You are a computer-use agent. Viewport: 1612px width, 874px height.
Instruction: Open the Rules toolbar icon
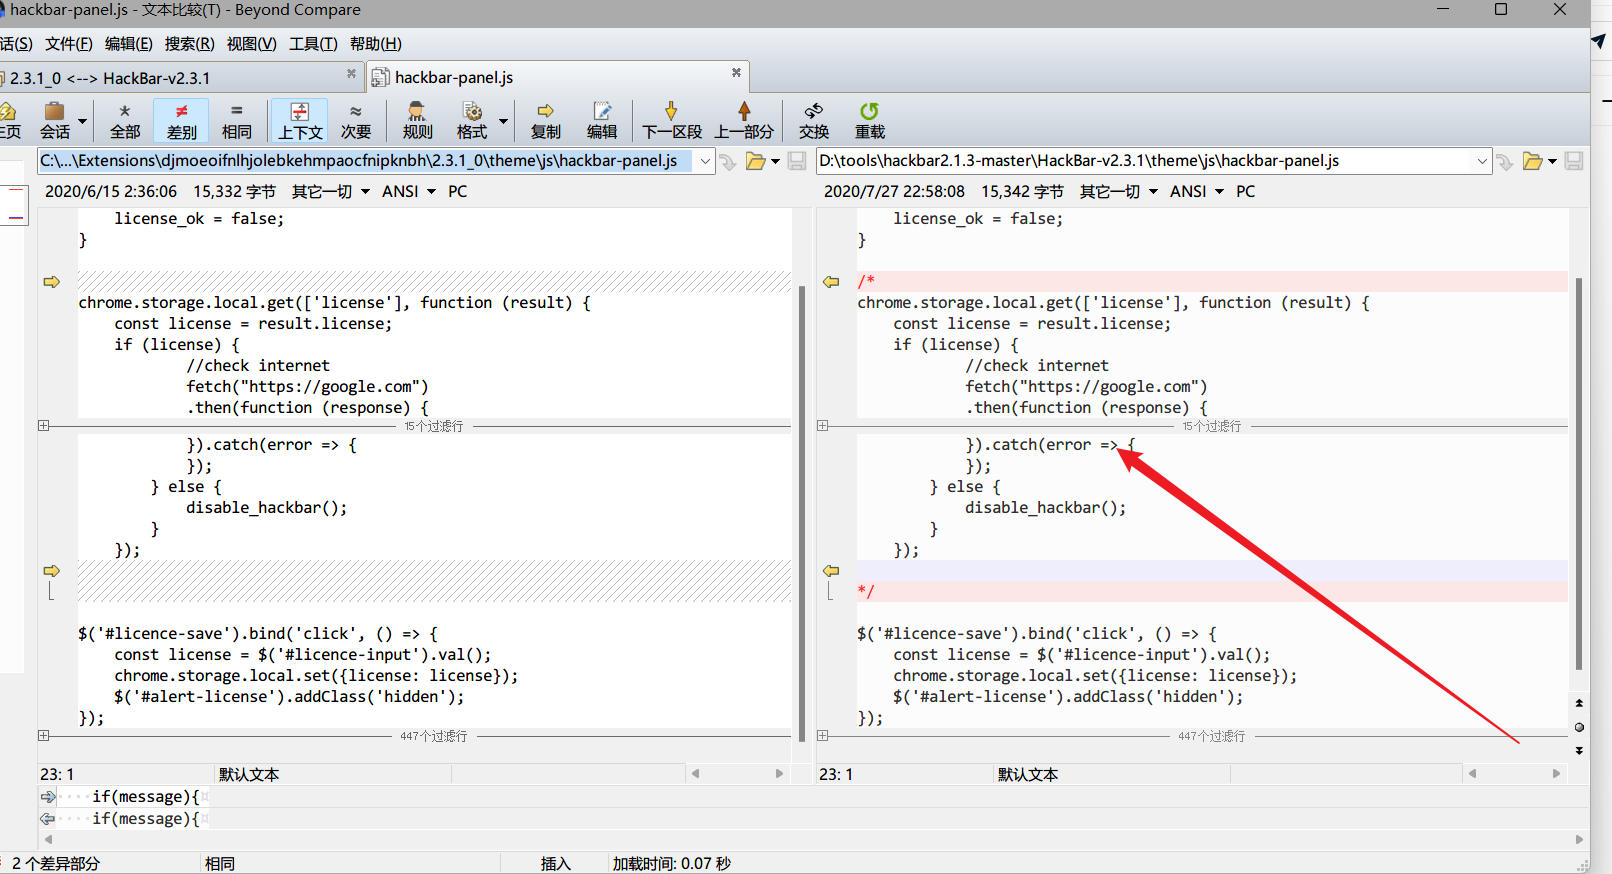point(417,120)
